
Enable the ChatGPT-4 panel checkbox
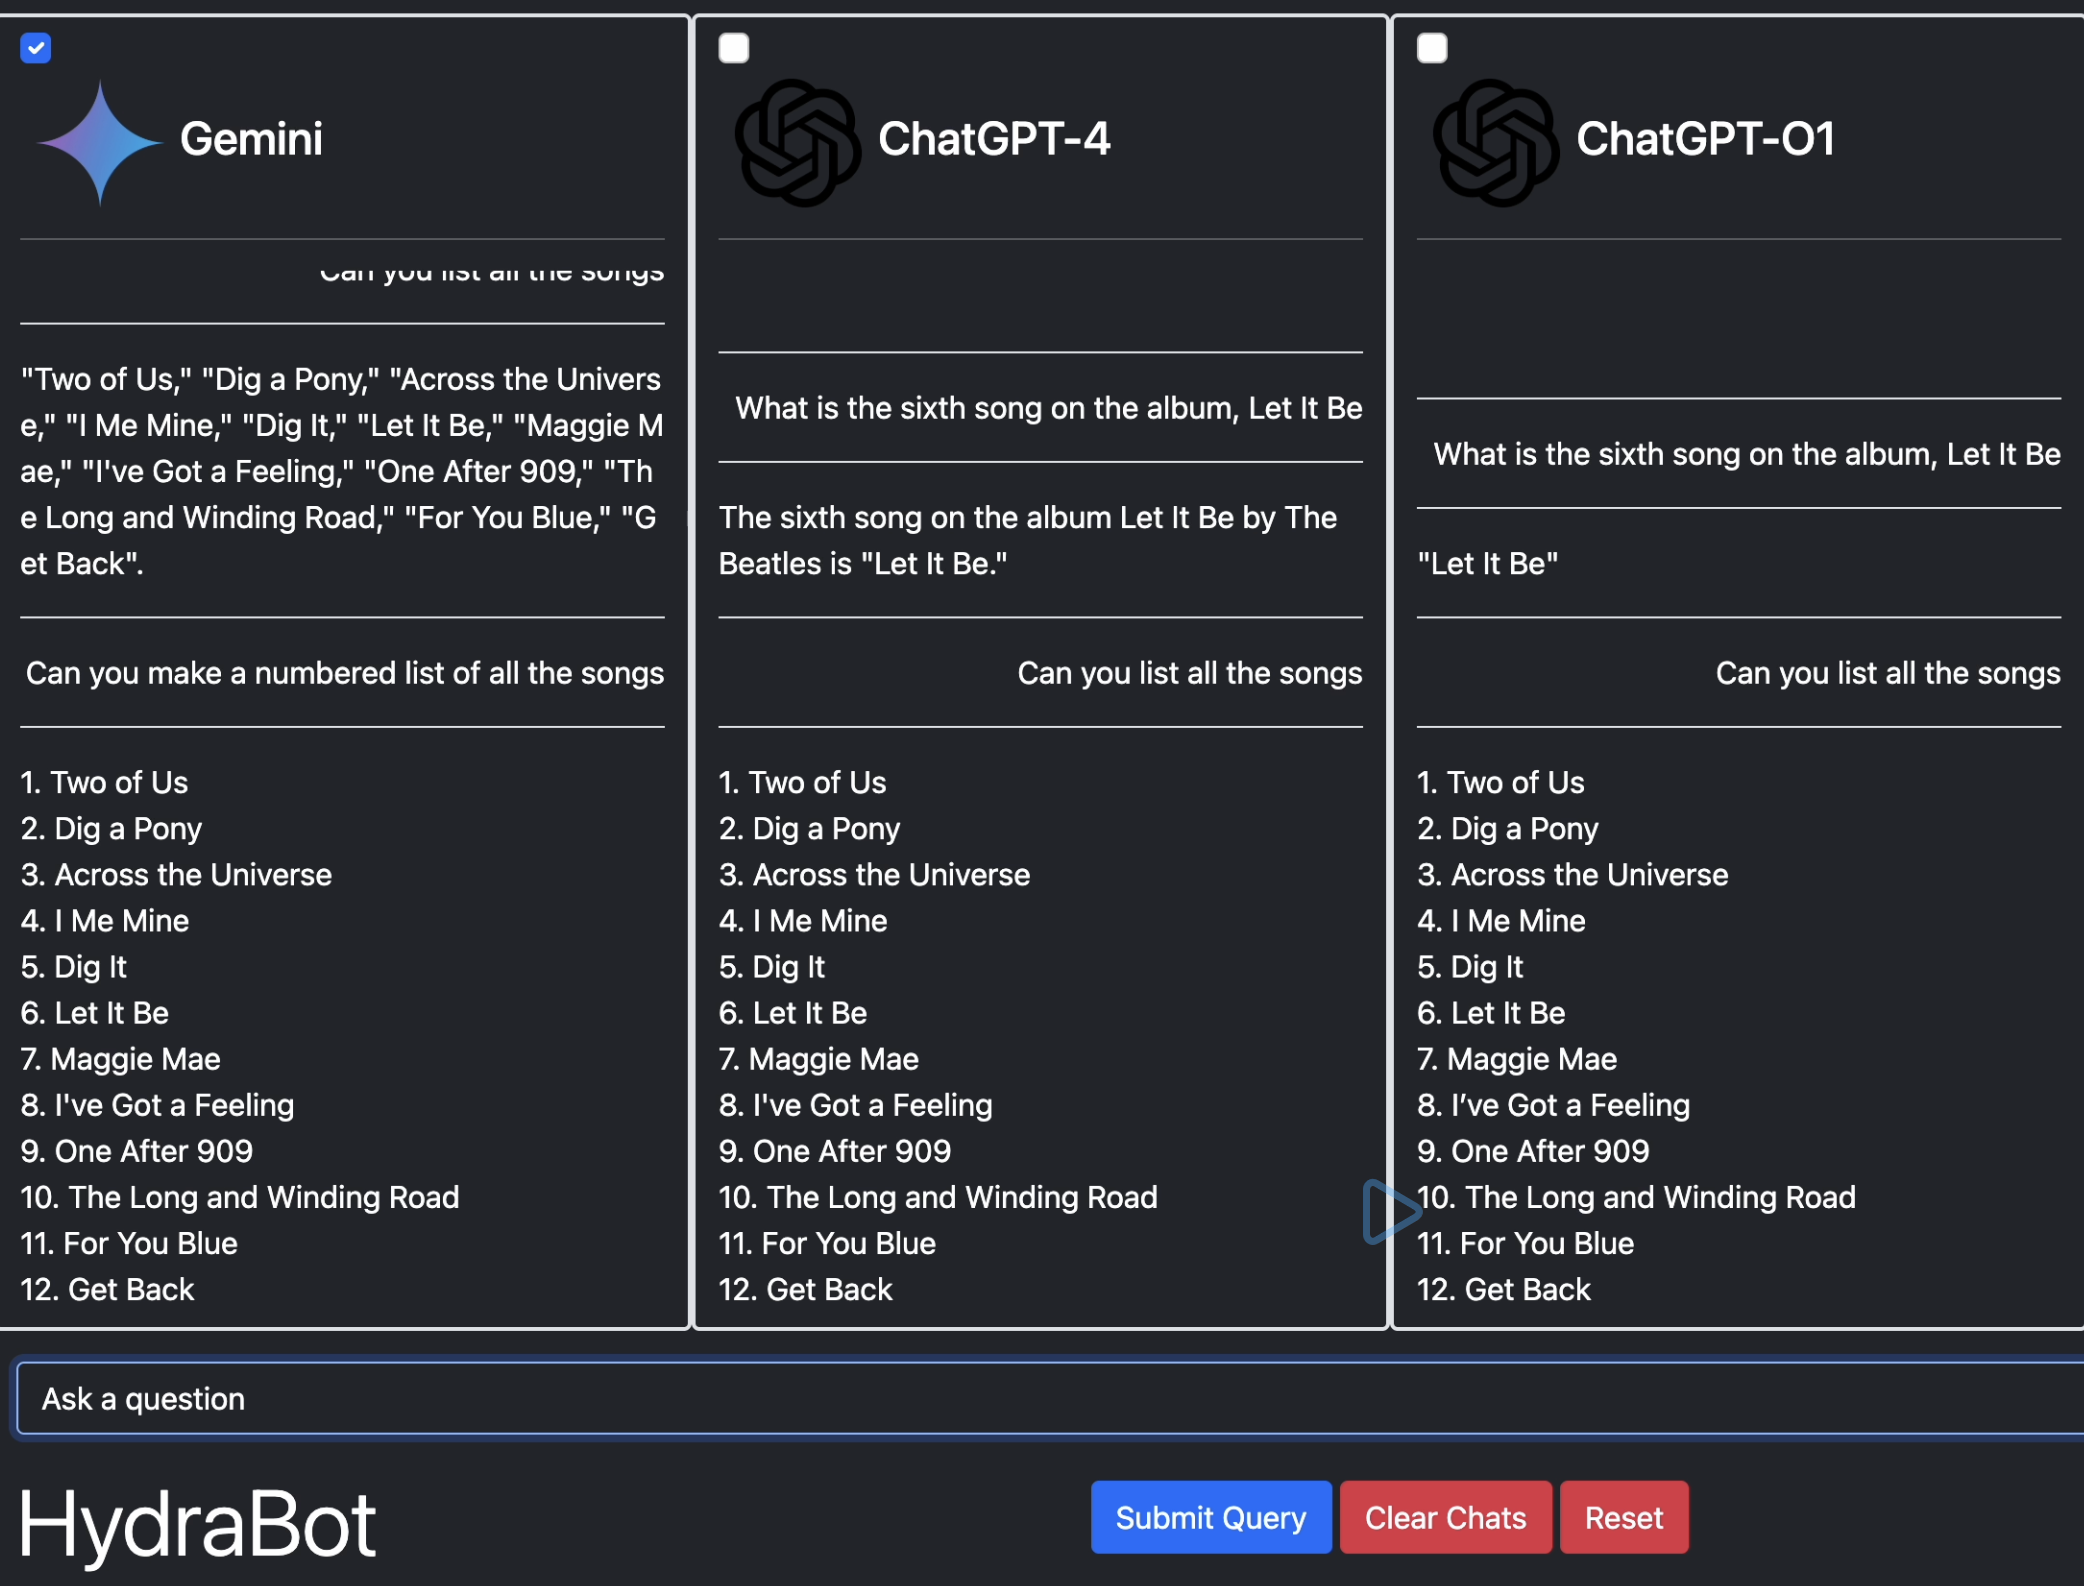click(734, 48)
